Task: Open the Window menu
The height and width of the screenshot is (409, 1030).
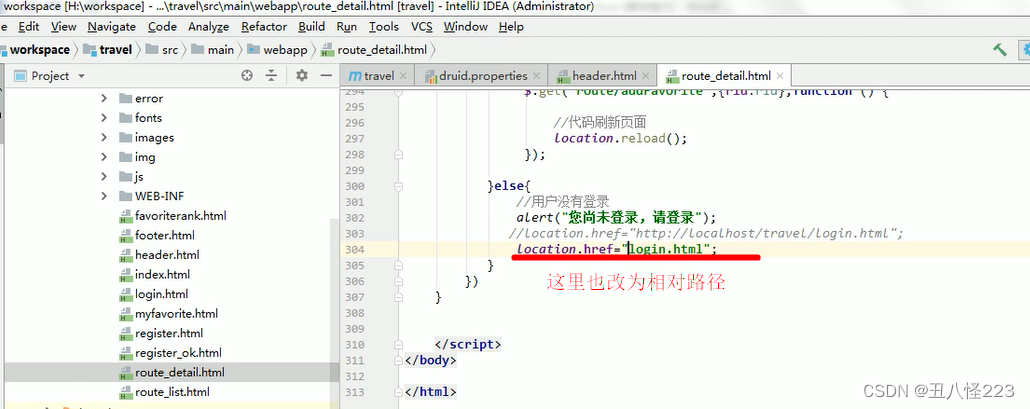Action: click(465, 27)
